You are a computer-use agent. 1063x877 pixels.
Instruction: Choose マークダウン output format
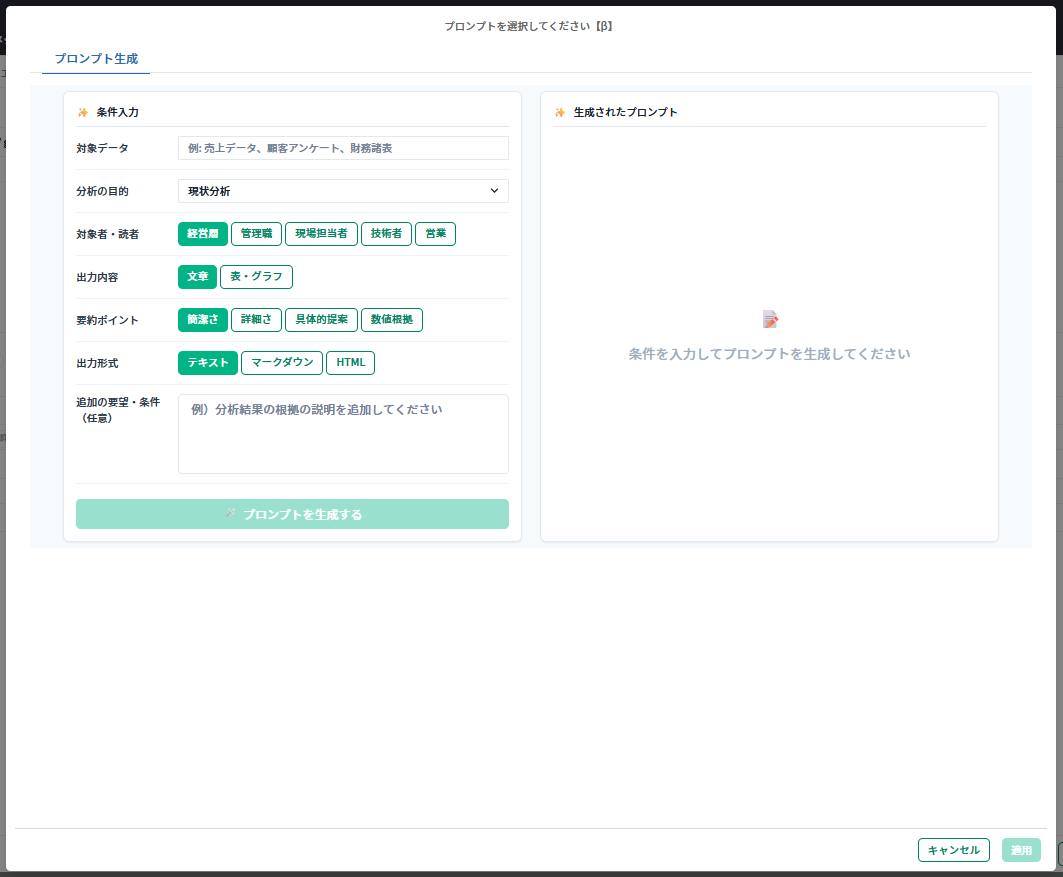coord(282,363)
